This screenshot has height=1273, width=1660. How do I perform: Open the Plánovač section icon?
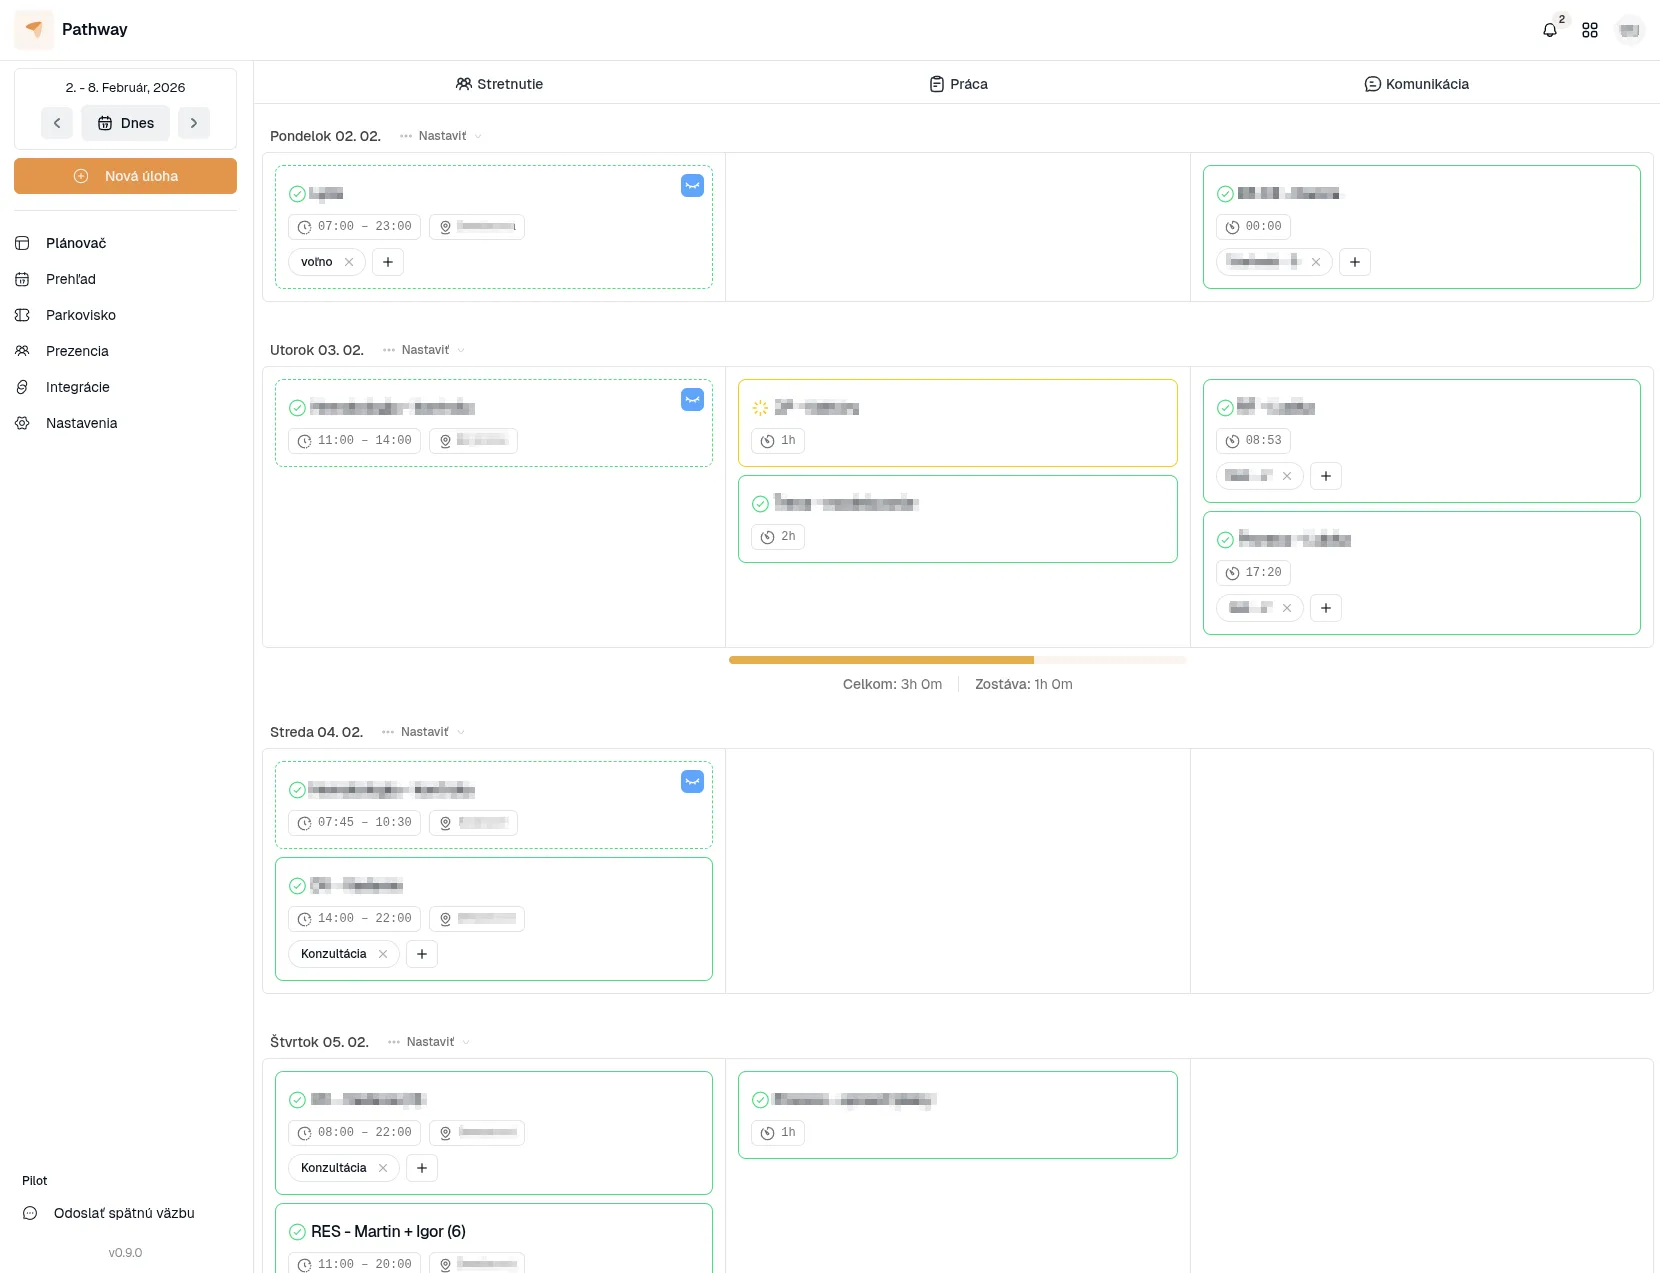pyautogui.click(x=22, y=243)
